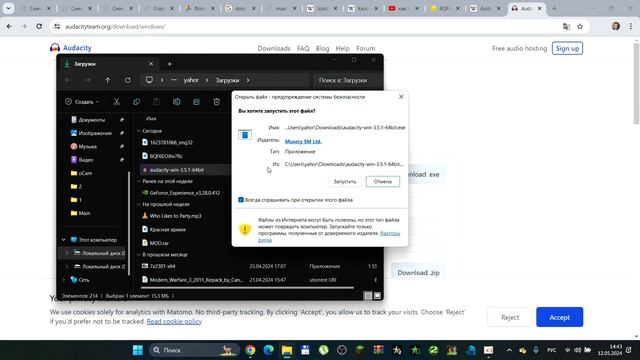Switch Explorer to details view icon

pyautogui.click(x=368, y=296)
